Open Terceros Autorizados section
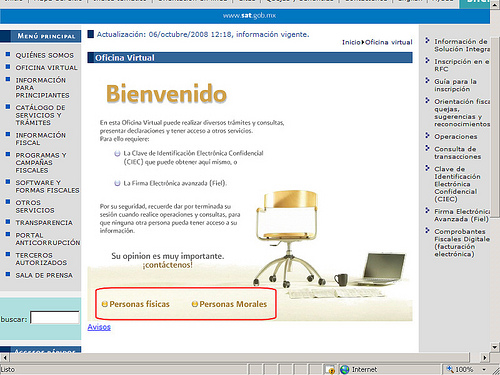The width and height of the screenshot is (500, 375). pyautogui.click(x=41, y=259)
